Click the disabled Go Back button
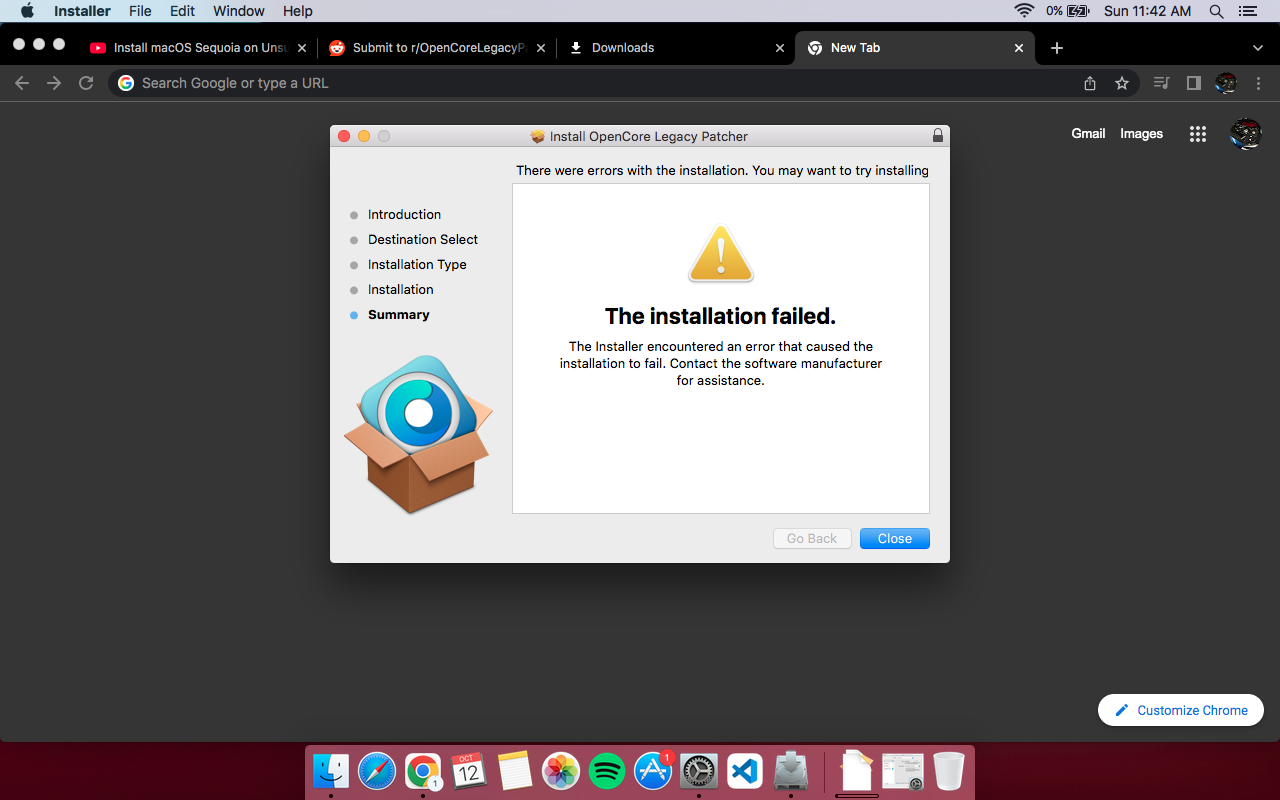Viewport: 1280px width, 800px height. coord(812,538)
